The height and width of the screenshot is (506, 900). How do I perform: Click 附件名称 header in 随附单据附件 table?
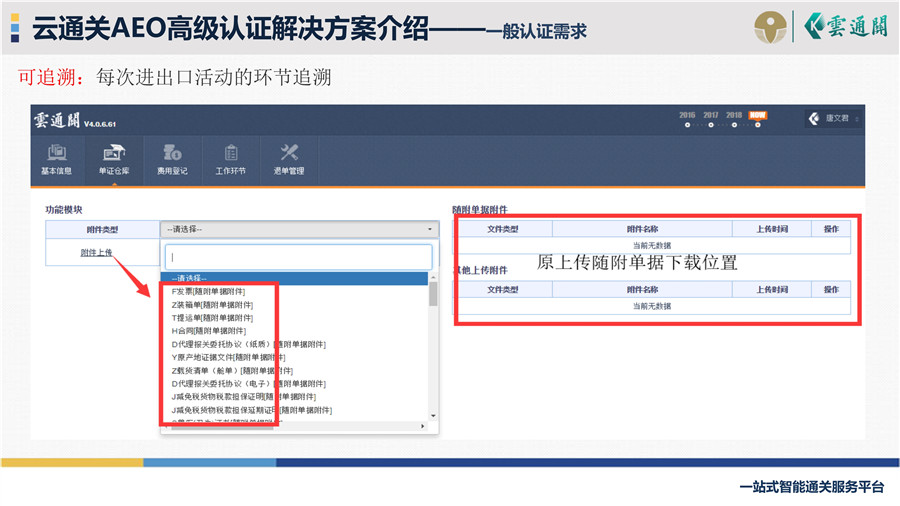pyautogui.click(x=642, y=229)
